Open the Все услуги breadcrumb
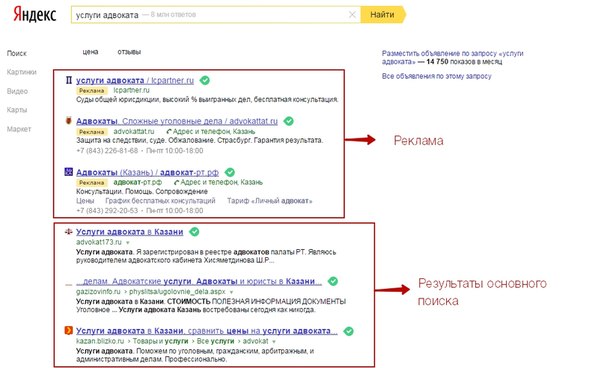 pyautogui.click(x=215, y=341)
